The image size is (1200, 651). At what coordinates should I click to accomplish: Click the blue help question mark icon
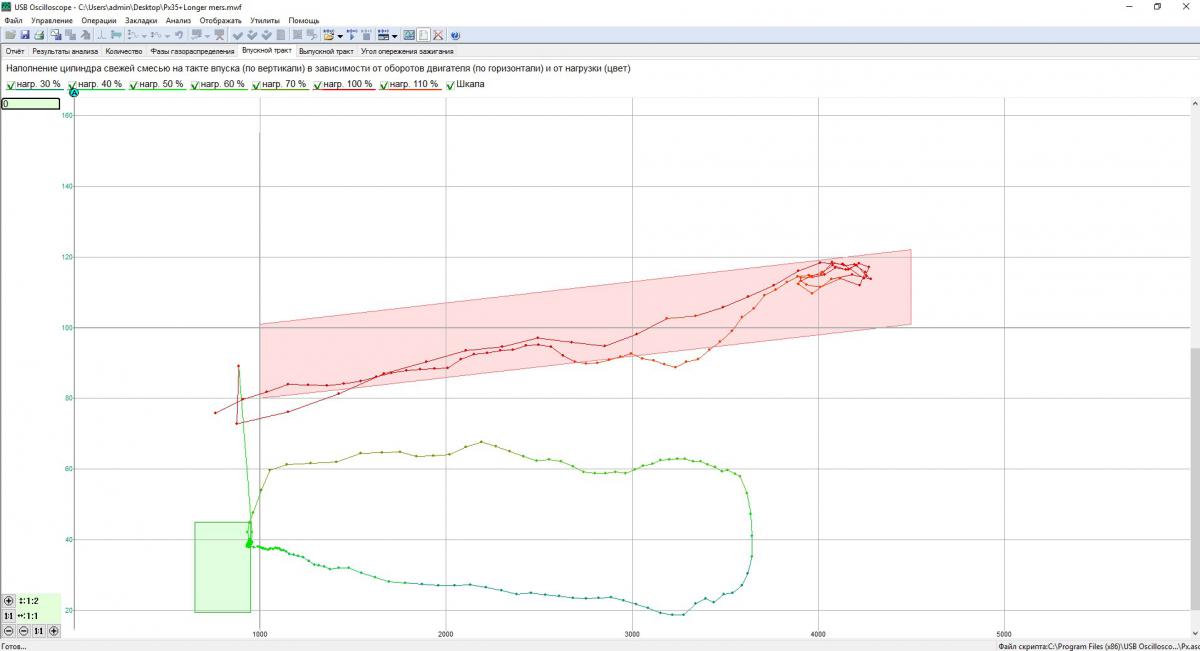(455, 35)
